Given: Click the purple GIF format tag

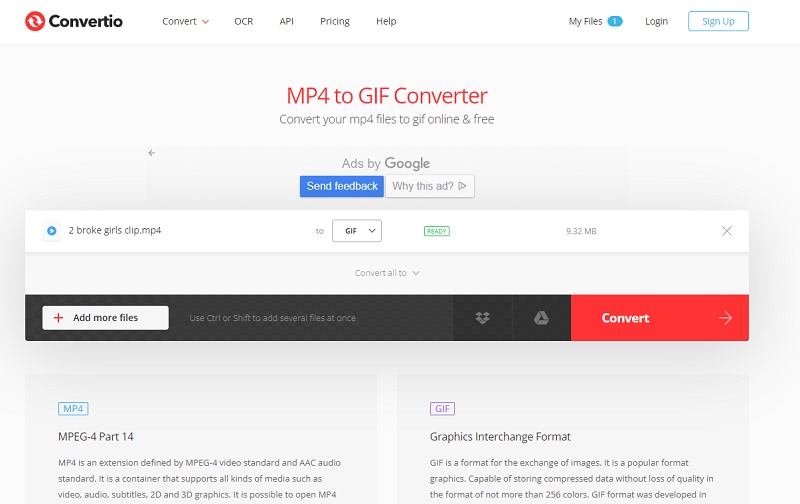Looking at the screenshot, I should pos(442,409).
